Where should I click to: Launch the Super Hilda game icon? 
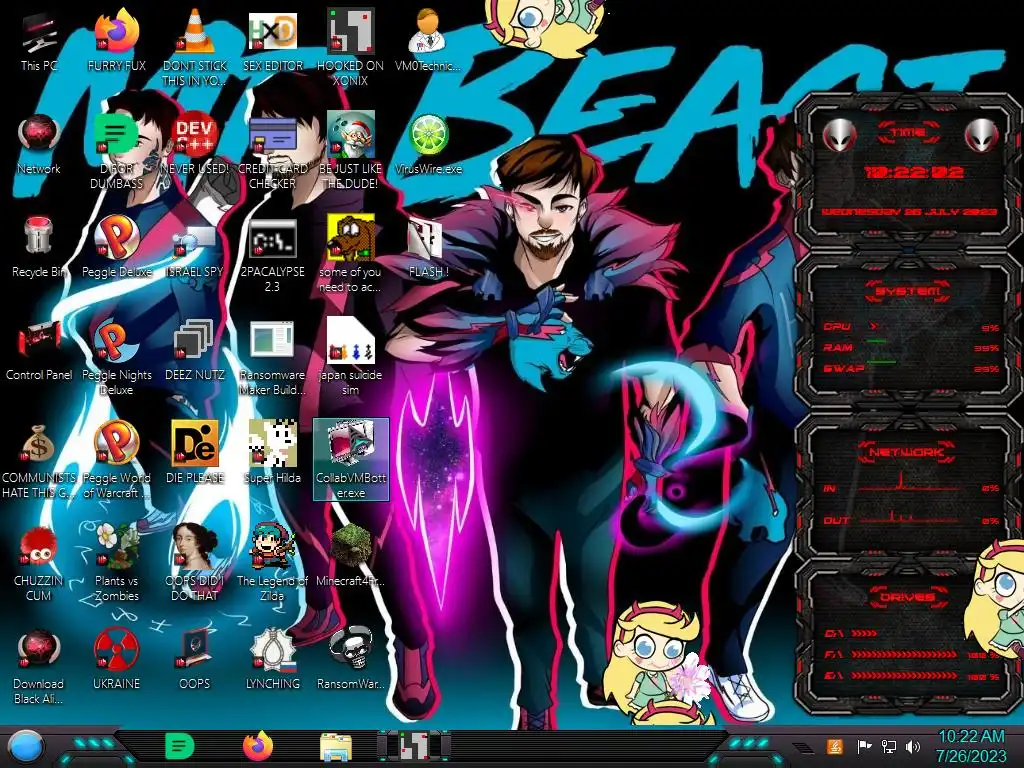tap(273, 453)
